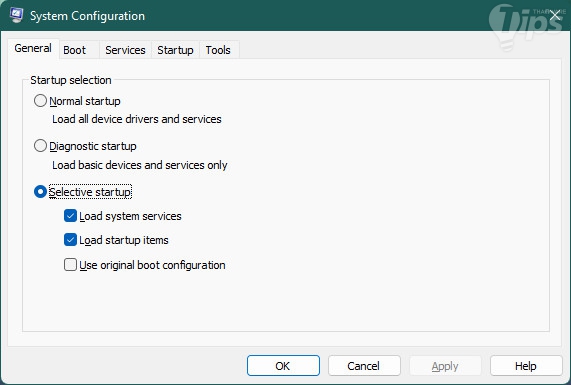Go to the Services tab
Viewport: 571px width, 385px height.
tap(125, 50)
